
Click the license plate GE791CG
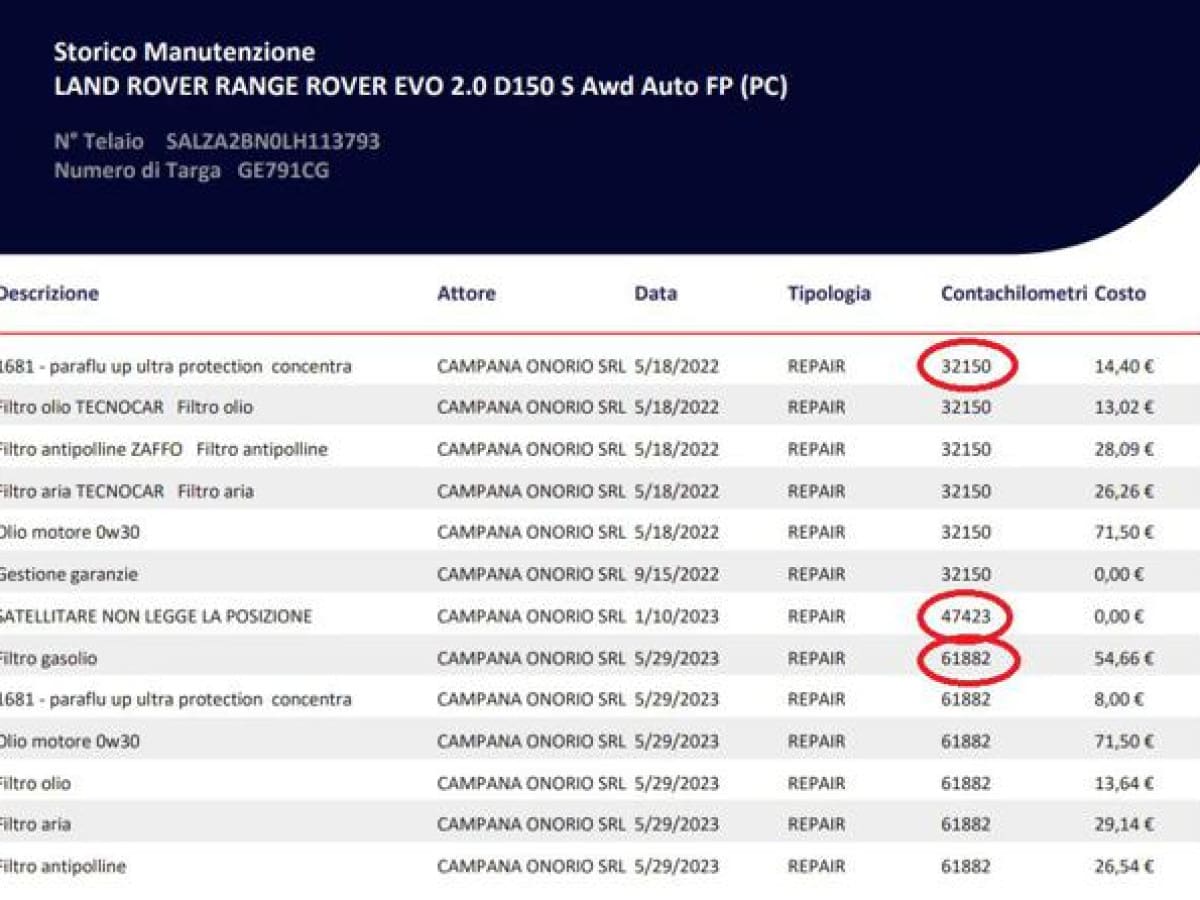[x=283, y=170]
